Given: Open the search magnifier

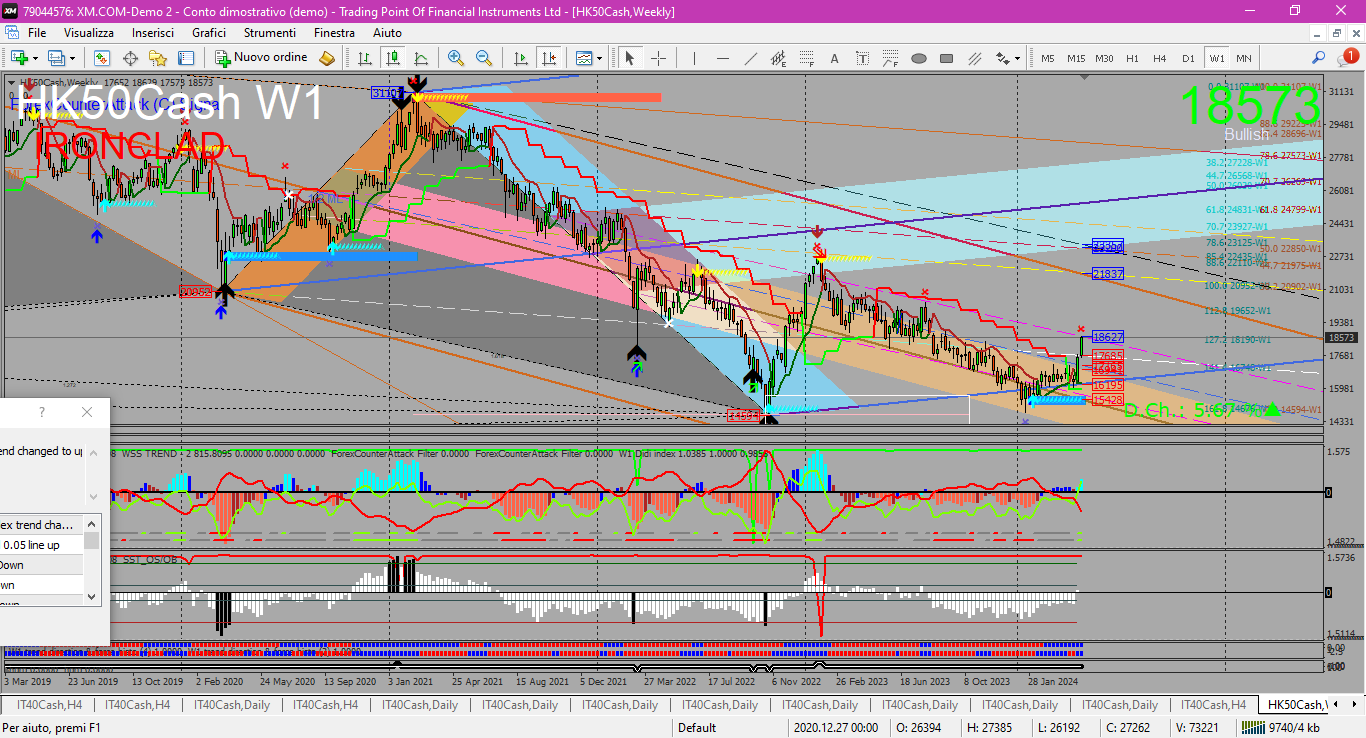Looking at the screenshot, I should tap(1319, 58).
